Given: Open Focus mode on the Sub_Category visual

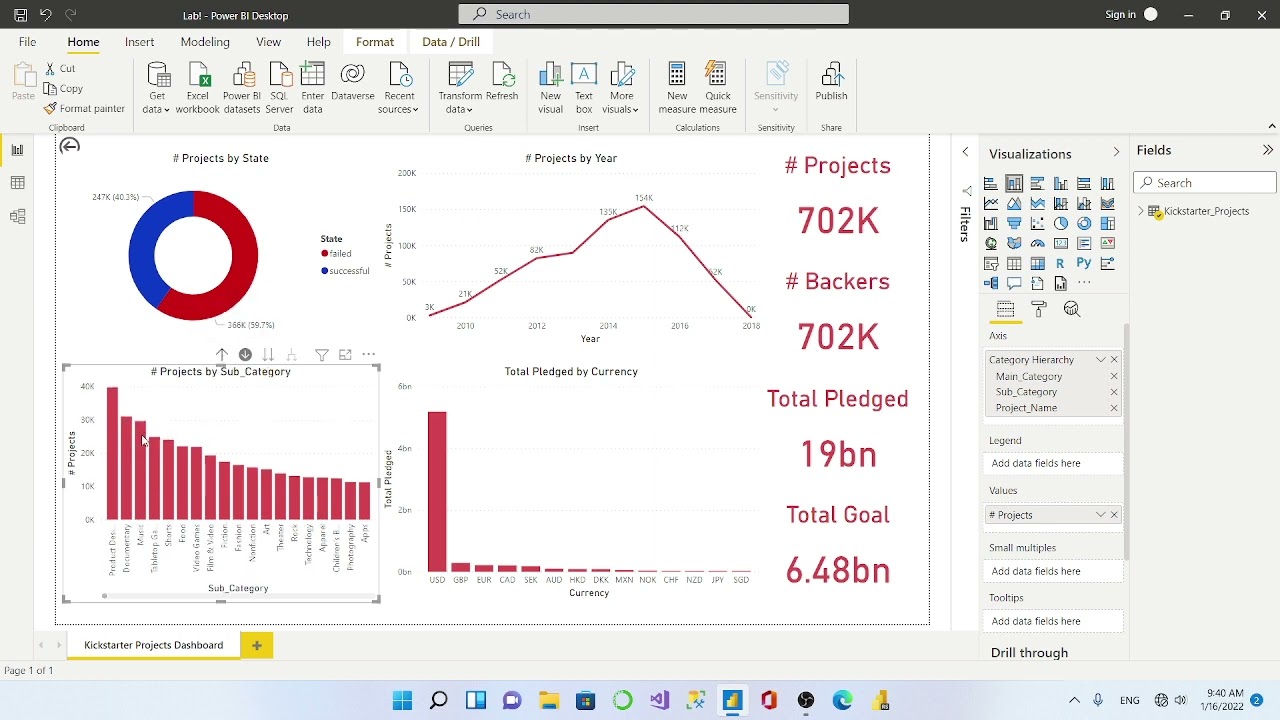Looking at the screenshot, I should pyautogui.click(x=345, y=355).
